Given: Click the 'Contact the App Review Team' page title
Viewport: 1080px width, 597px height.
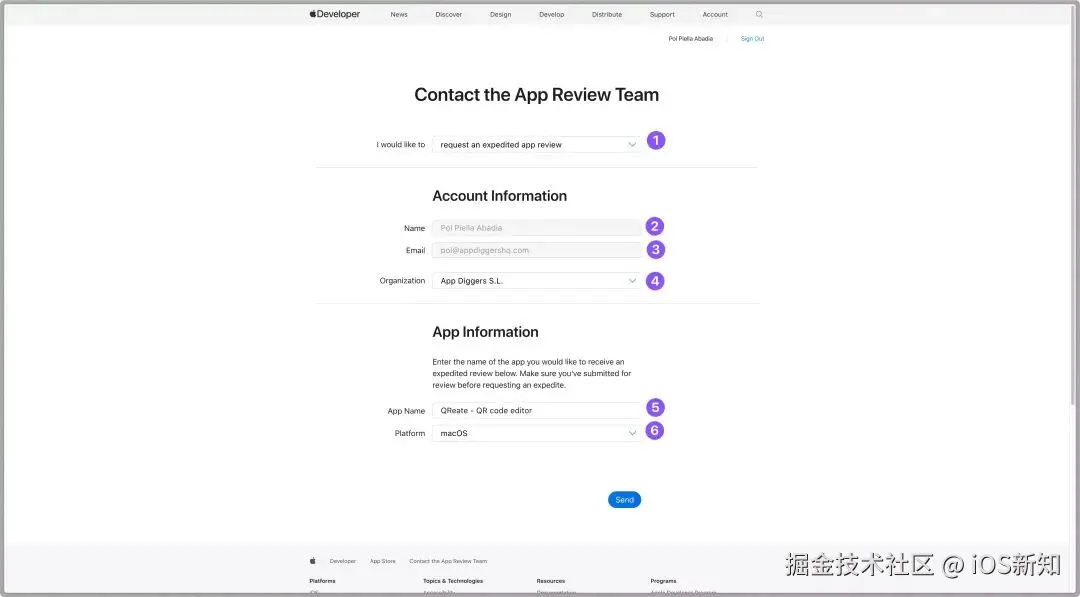Looking at the screenshot, I should coord(537,95).
